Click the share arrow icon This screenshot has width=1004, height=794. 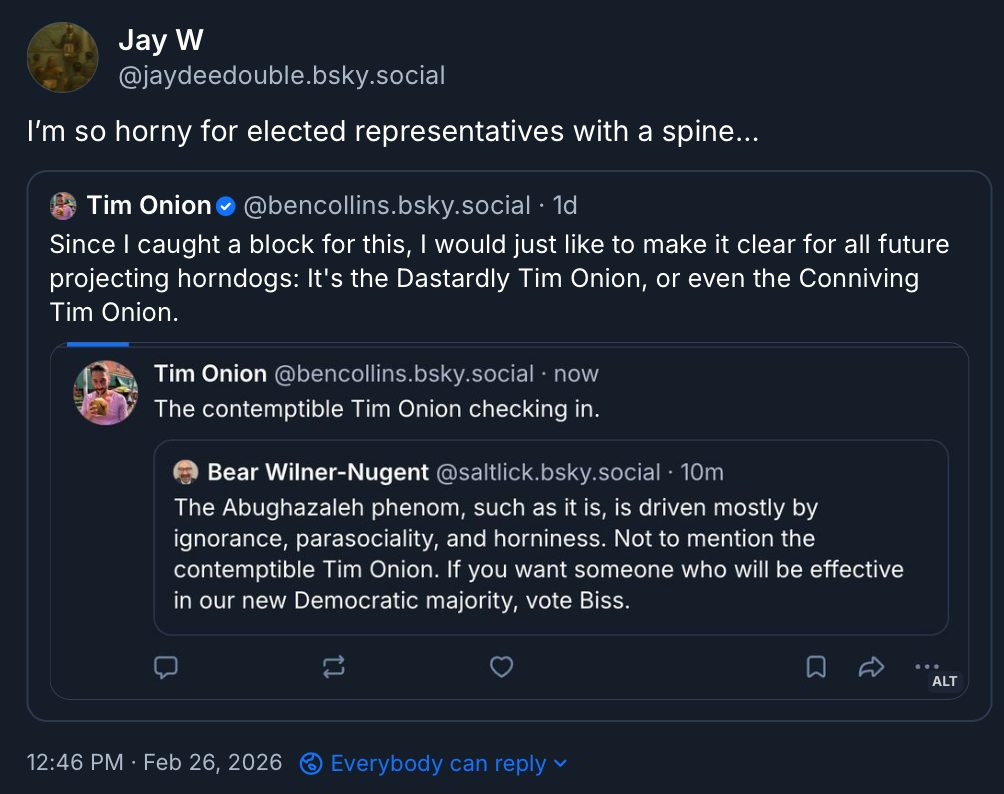pyautogui.click(x=872, y=667)
